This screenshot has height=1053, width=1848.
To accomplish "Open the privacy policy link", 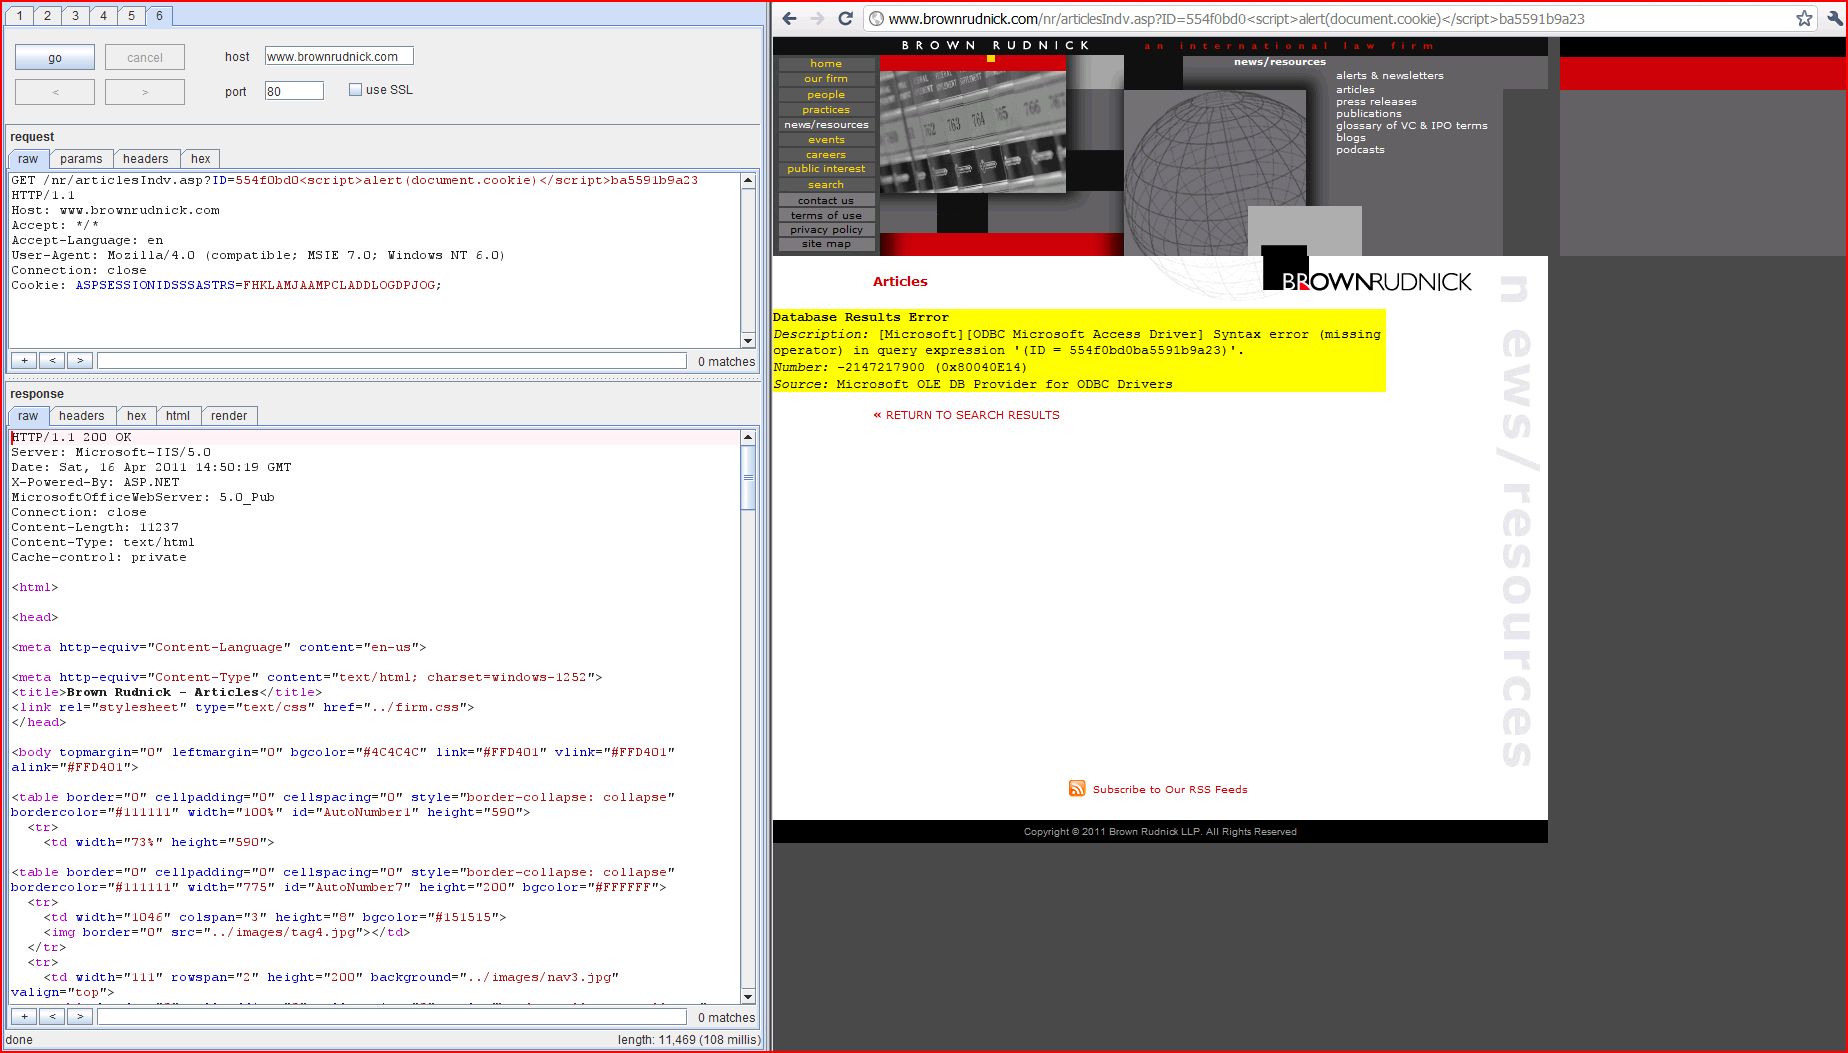I will pos(826,229).
